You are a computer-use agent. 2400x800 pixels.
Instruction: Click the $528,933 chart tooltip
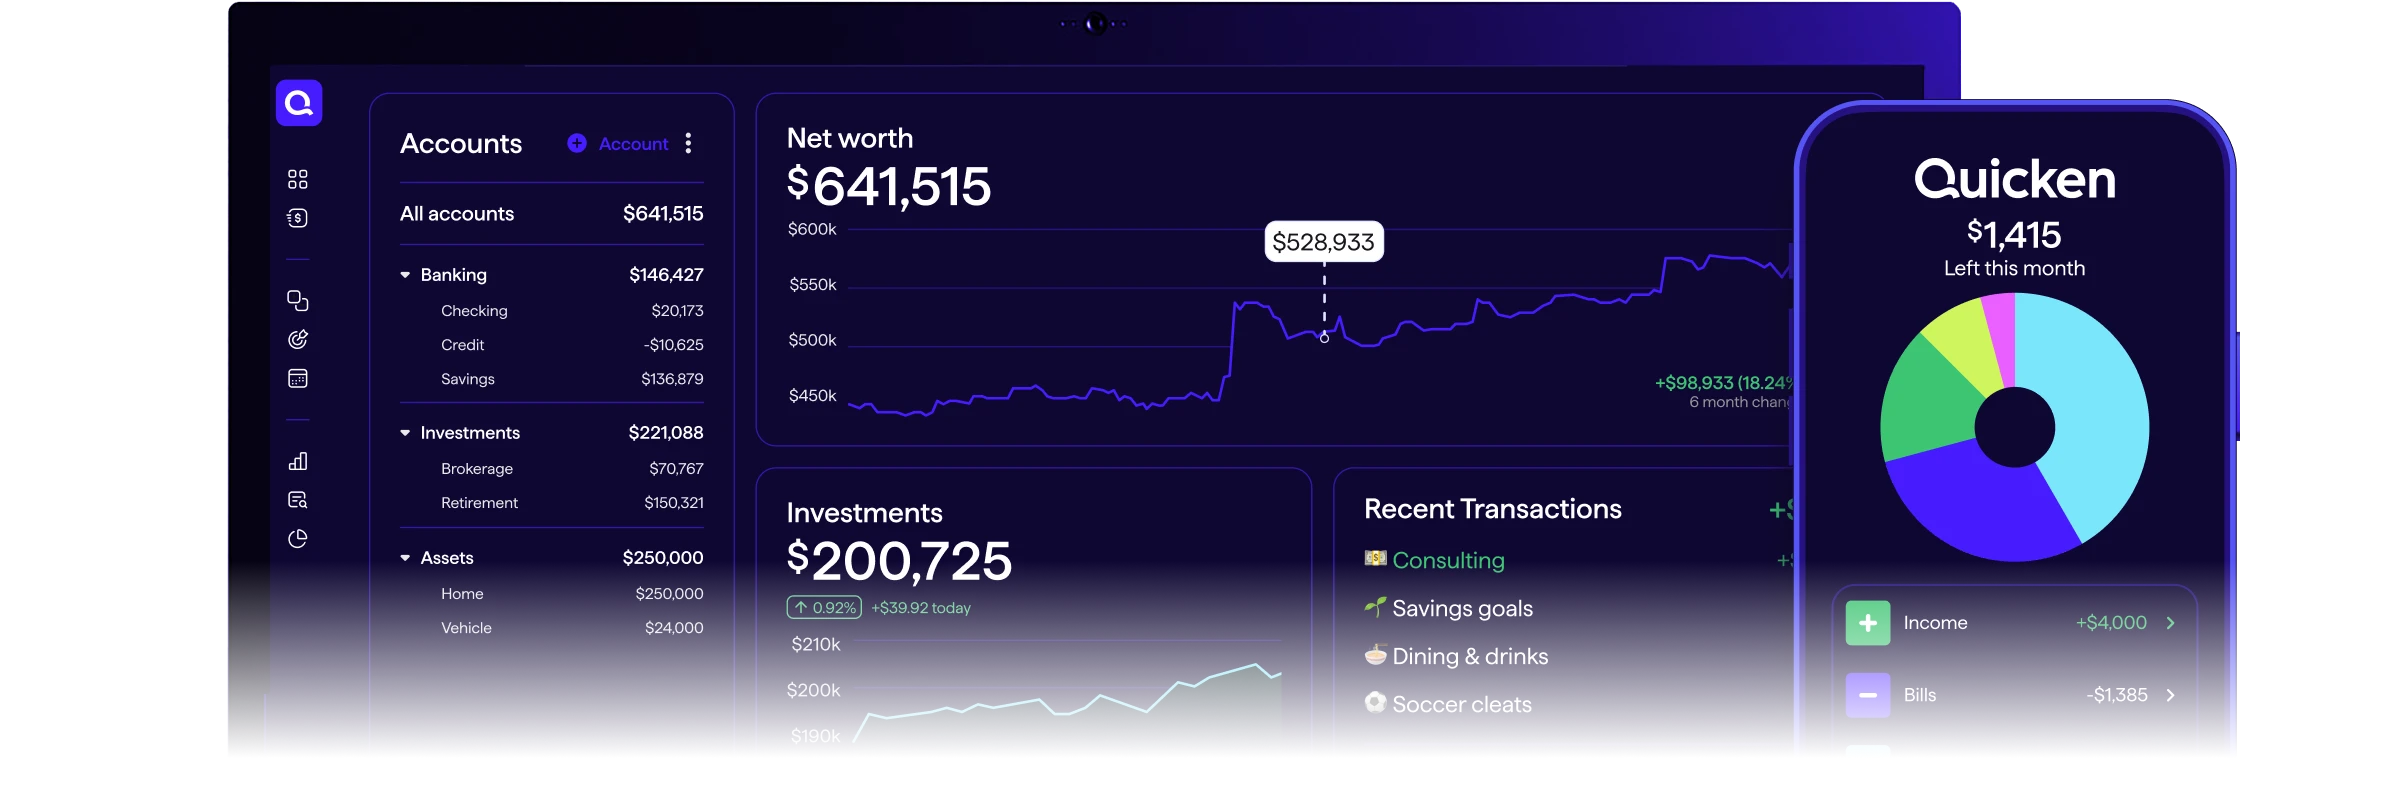[1324, 242]
